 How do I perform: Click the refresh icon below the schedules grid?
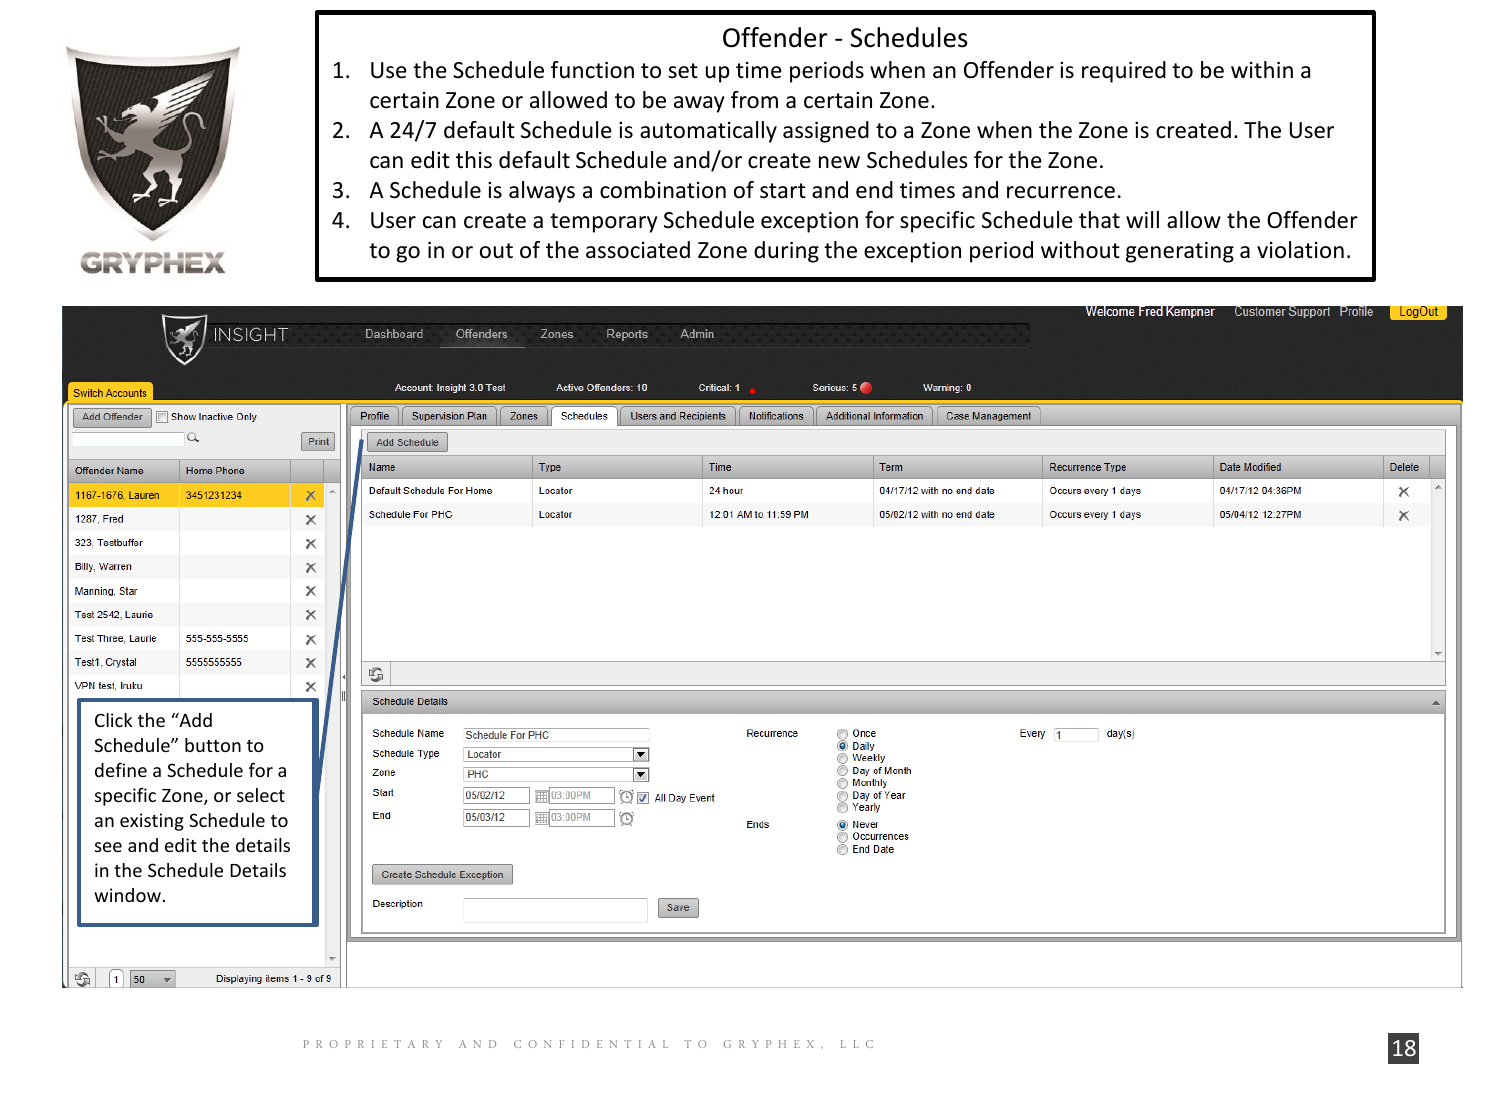tap(375, 675)
